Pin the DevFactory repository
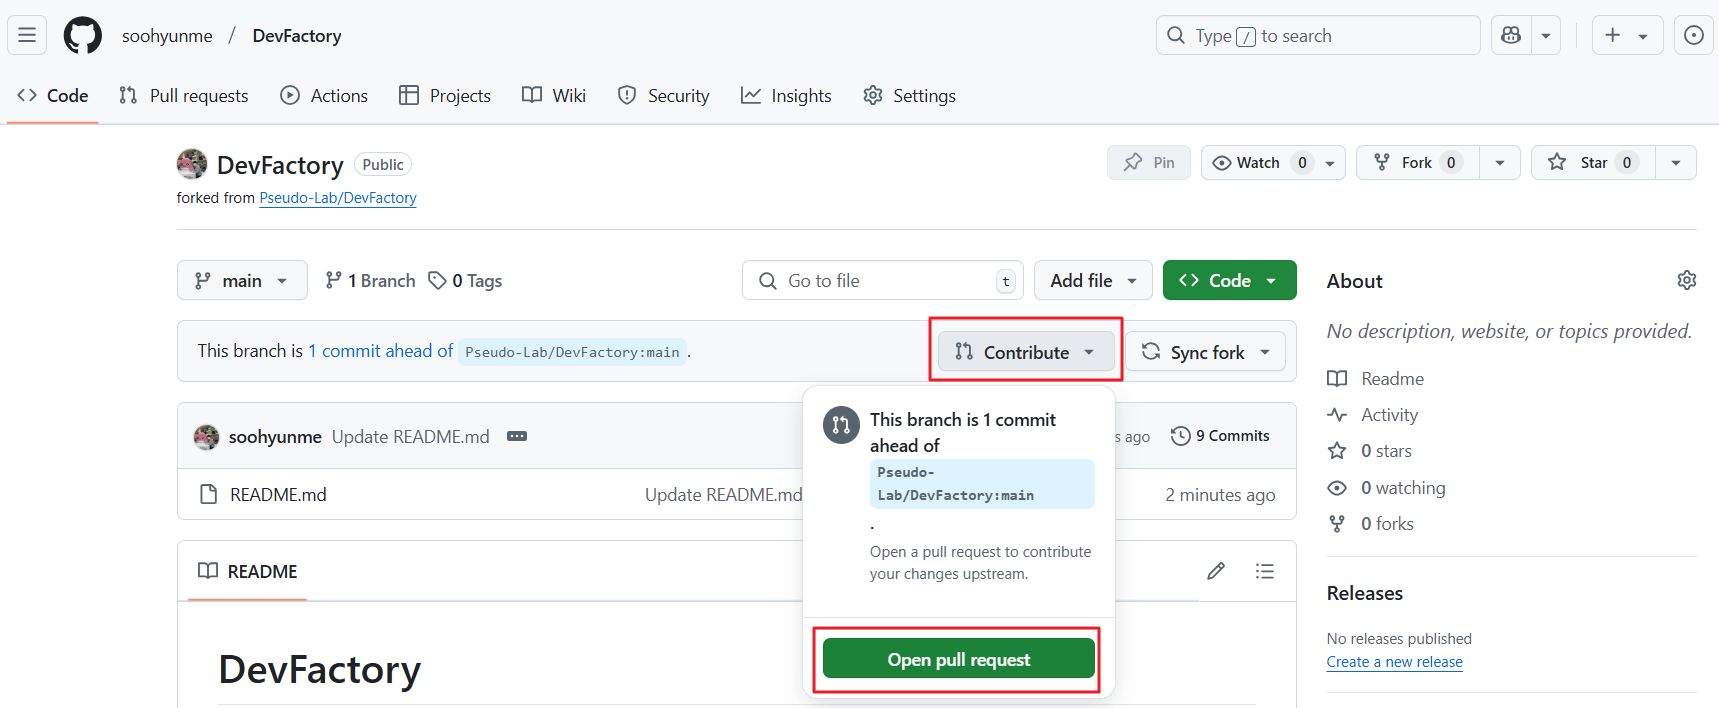The image size is (1719, 708). 1148,163
